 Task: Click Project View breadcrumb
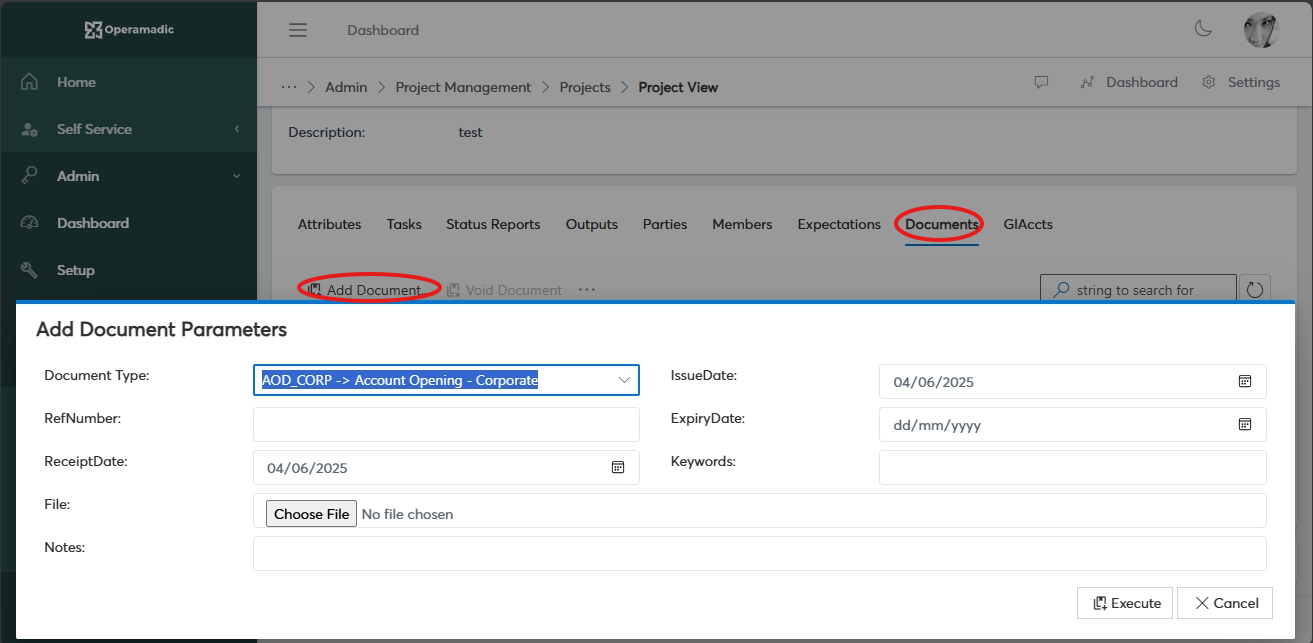678,87
